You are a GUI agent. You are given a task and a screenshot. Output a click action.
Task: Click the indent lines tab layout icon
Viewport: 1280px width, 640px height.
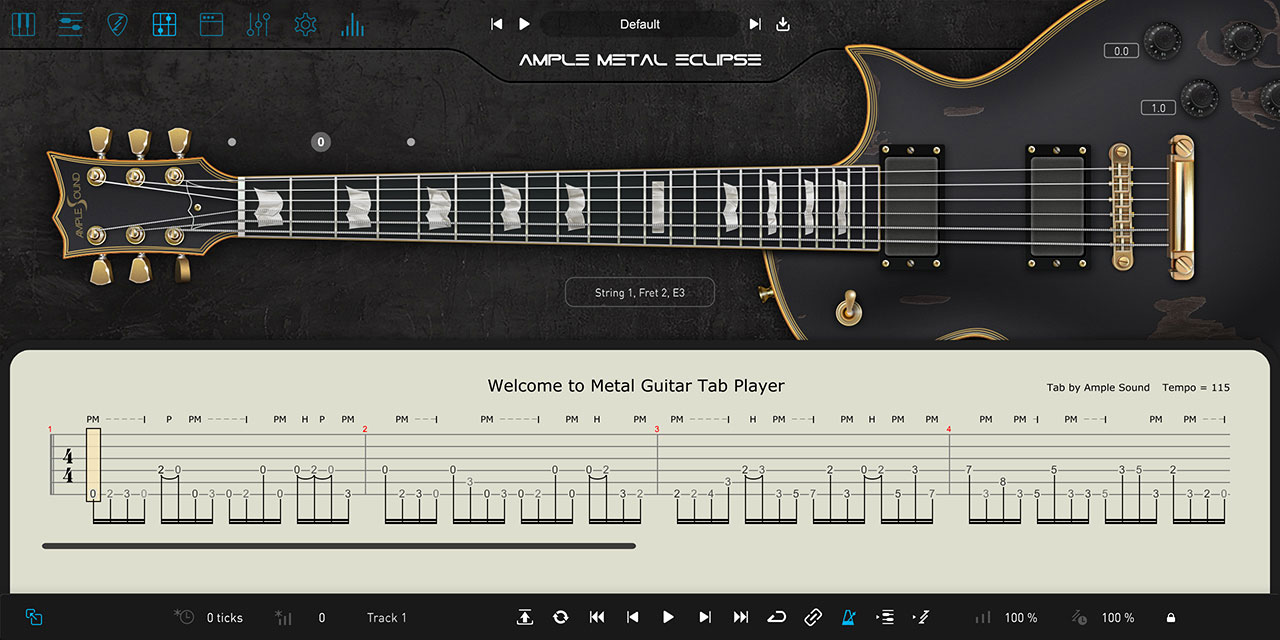click(x=885, y=617)
